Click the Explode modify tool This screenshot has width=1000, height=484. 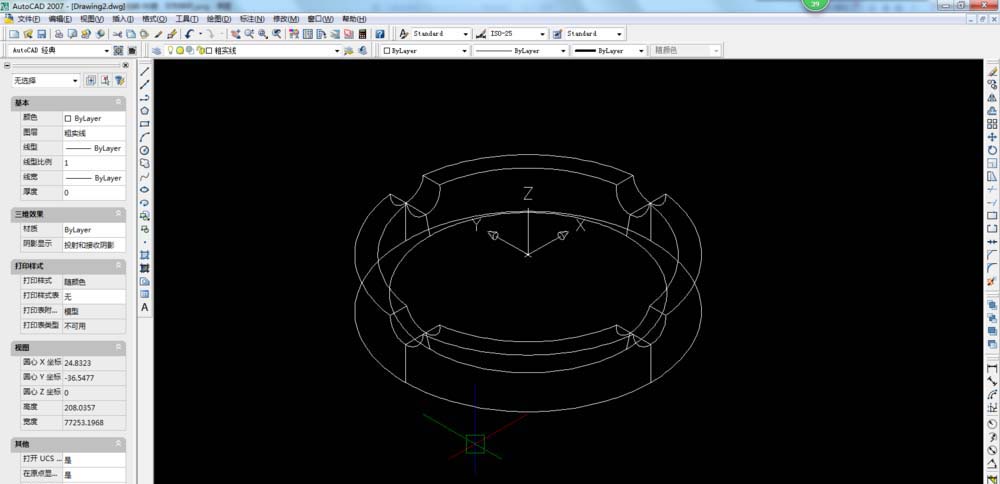click(x=992, y=281)
